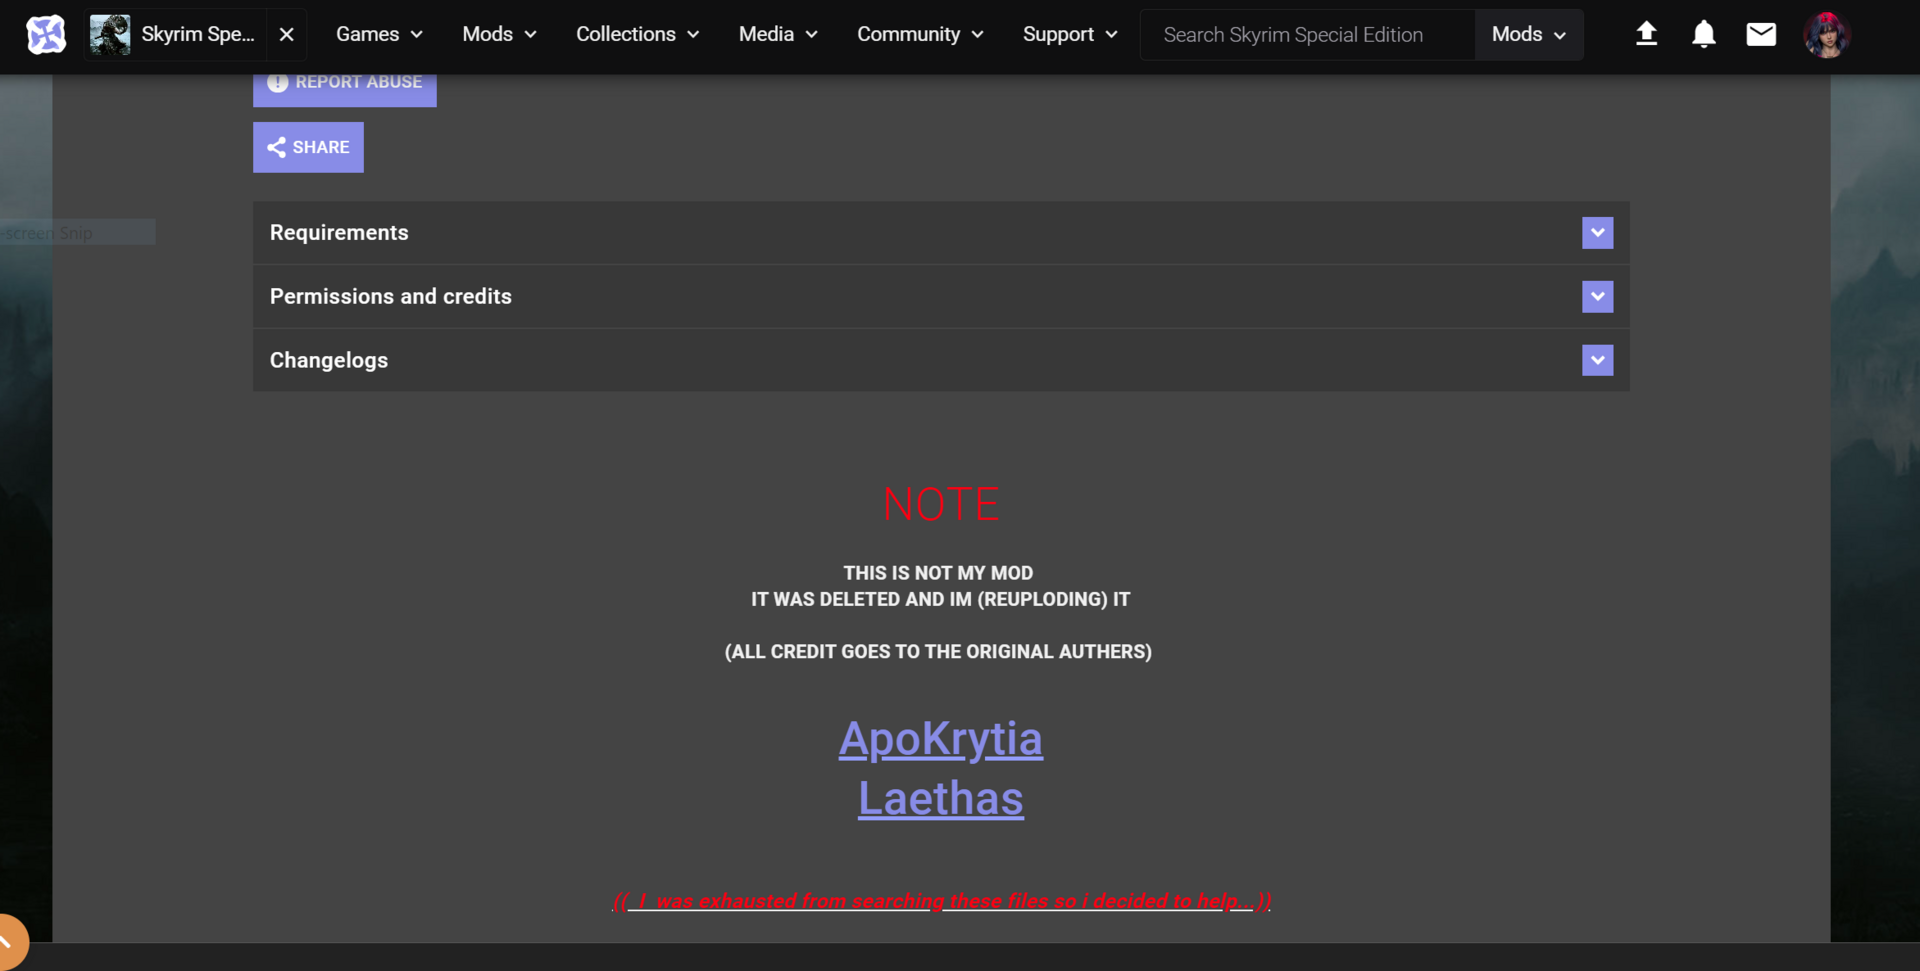This screenshot has height=971, width=1920.
Task: Open the user profile avatar
Action: click(x=1827, y=35)
